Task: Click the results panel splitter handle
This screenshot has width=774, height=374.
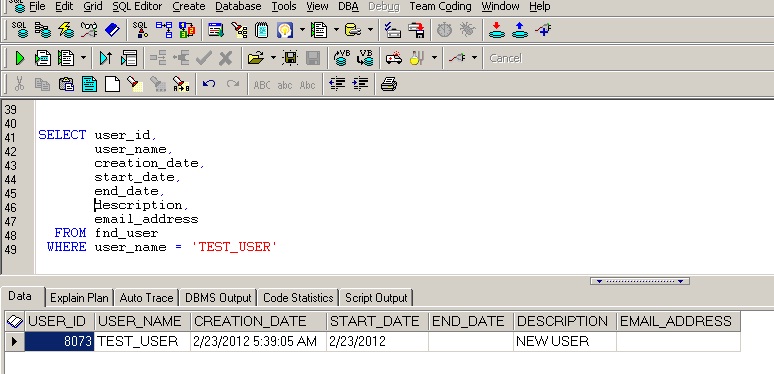Action: point(640,281)
